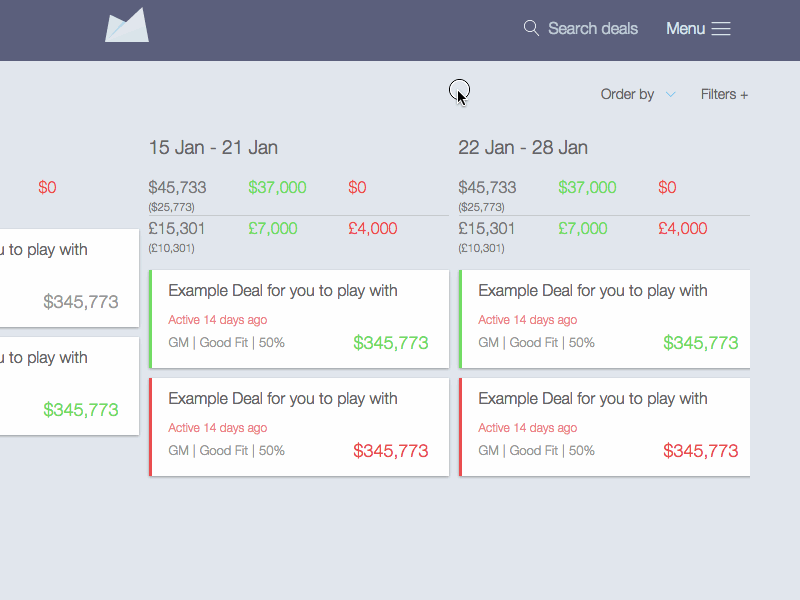Click the Order by chevron icon
This screenshot has width=800, height=600.
pos(670,95)
